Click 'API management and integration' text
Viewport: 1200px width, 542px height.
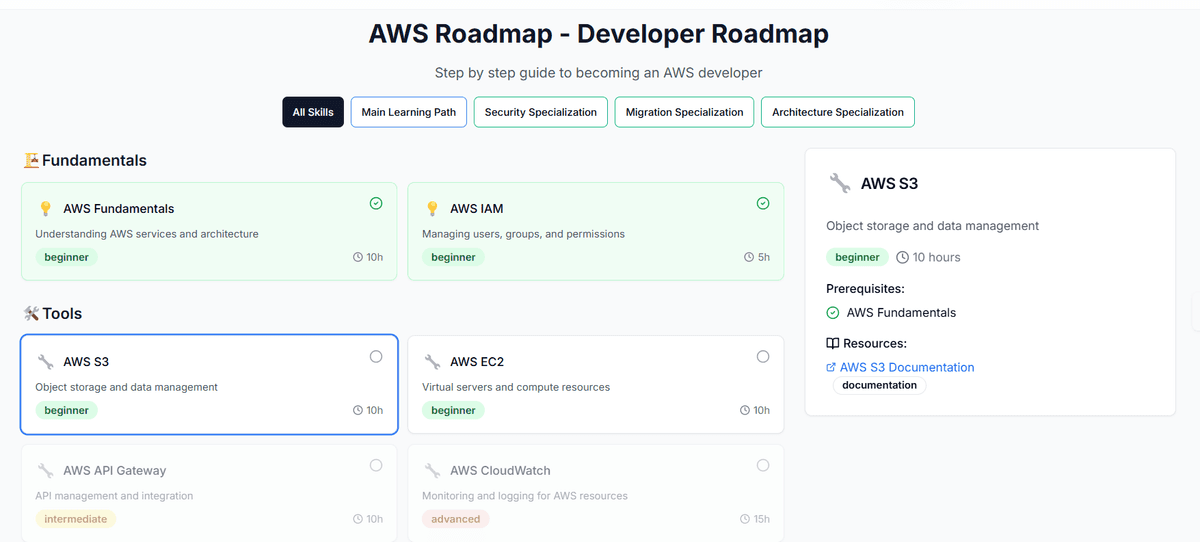click(114, 496)
